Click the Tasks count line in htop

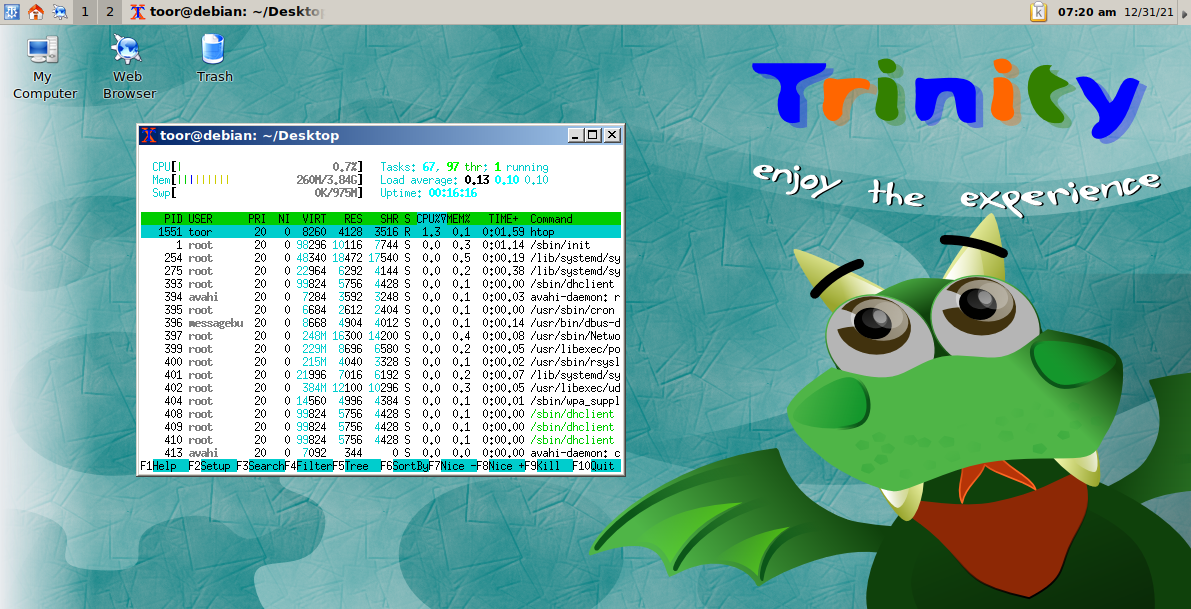pos(464,167)
